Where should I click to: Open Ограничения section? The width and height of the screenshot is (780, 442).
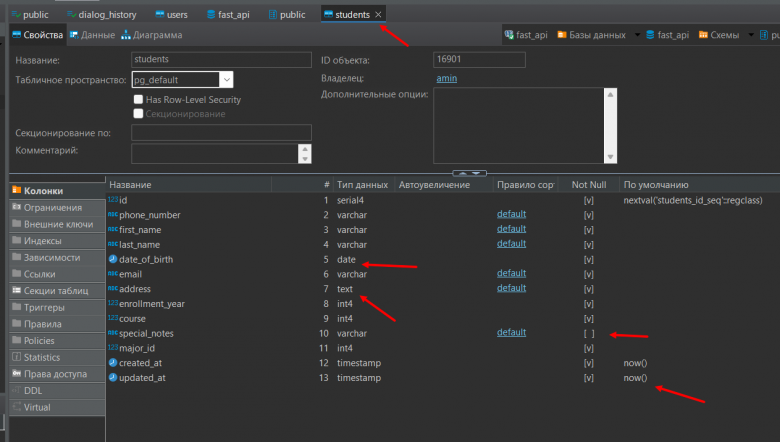tap(57, 208)
